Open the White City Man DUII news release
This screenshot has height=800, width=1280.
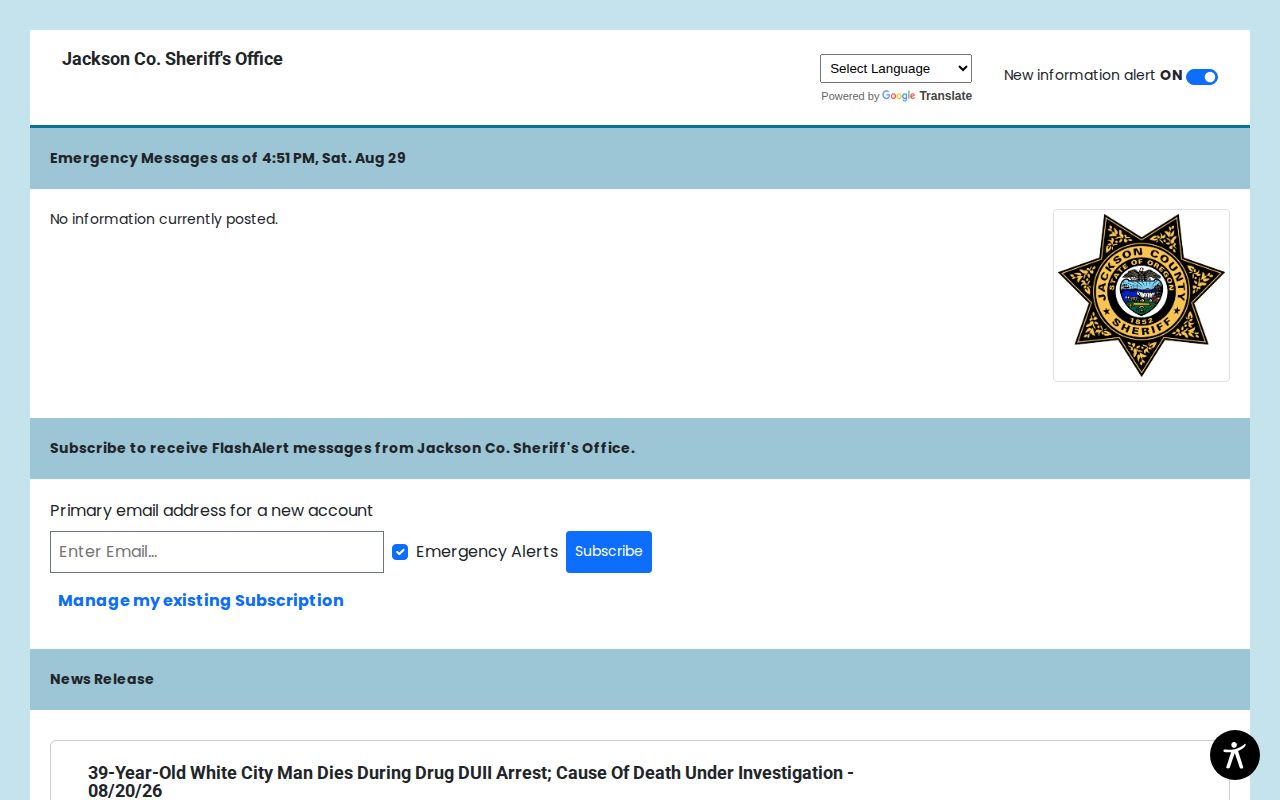click(x=471, y=781)
